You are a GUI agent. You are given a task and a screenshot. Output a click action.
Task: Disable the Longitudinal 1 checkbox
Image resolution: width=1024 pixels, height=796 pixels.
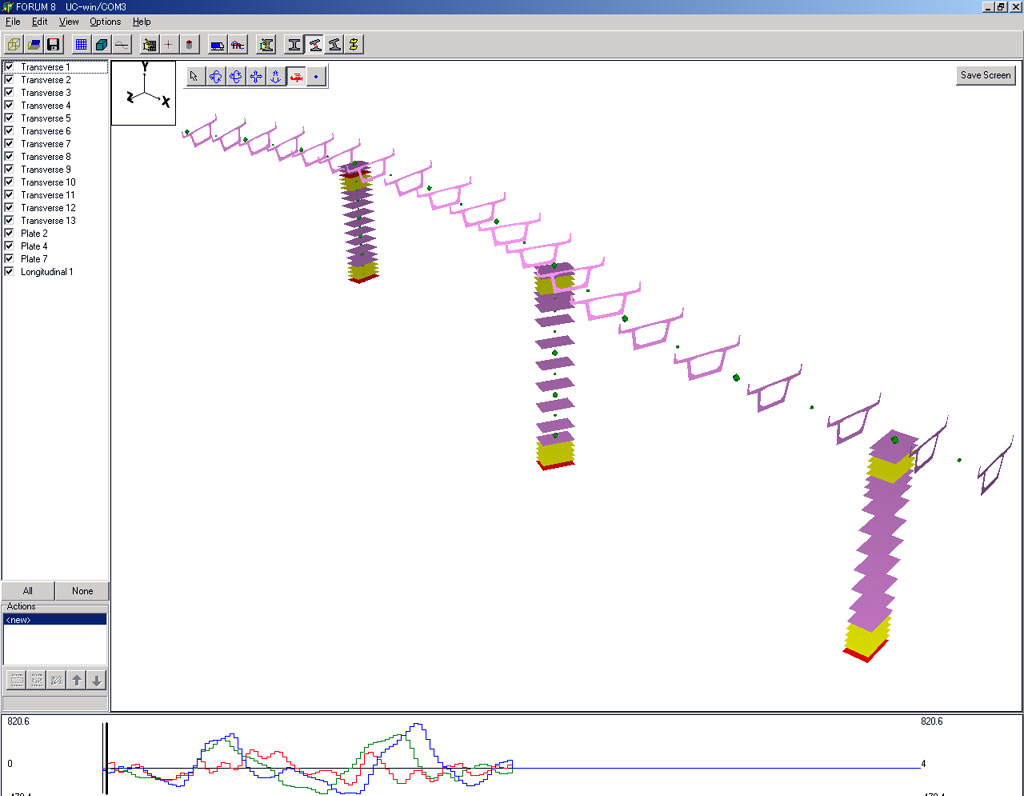coord(9,272)
